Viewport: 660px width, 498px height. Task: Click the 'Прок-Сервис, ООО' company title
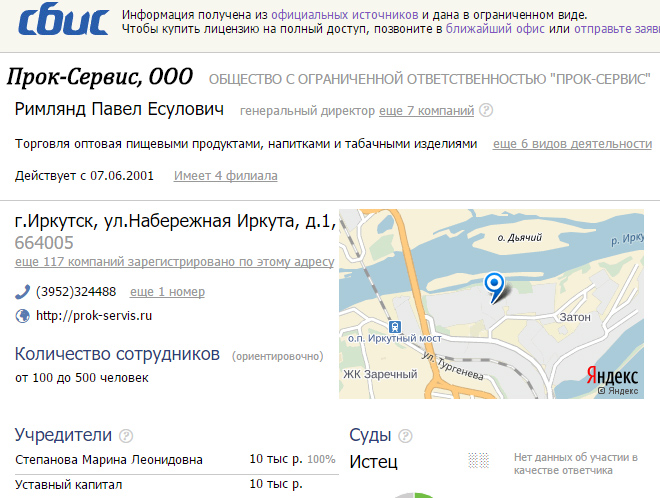coord(100,77)
